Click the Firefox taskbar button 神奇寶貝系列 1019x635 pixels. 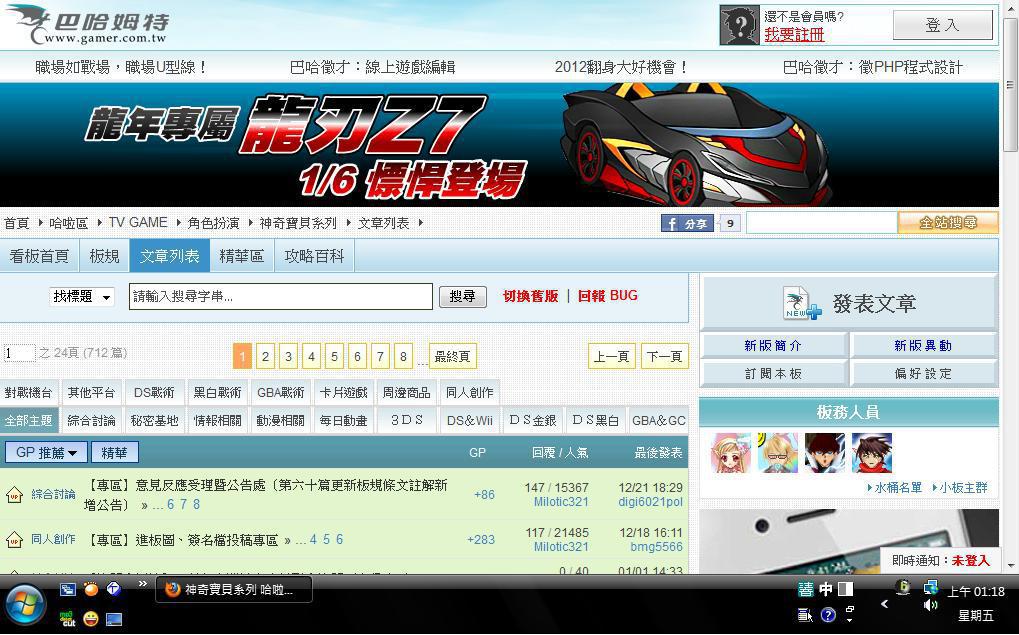coord(233,590)
